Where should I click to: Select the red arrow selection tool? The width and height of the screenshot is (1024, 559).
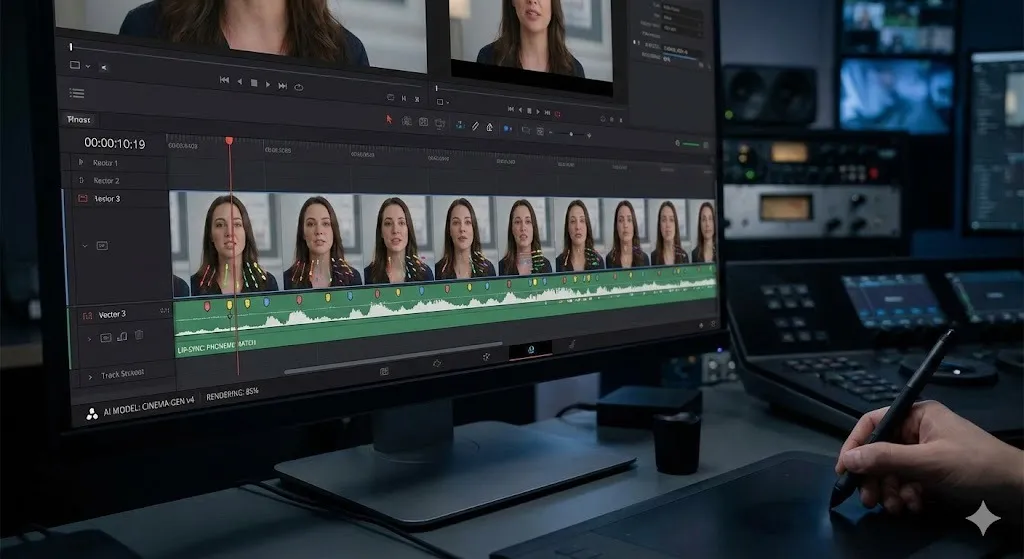[x=389, y=120]
